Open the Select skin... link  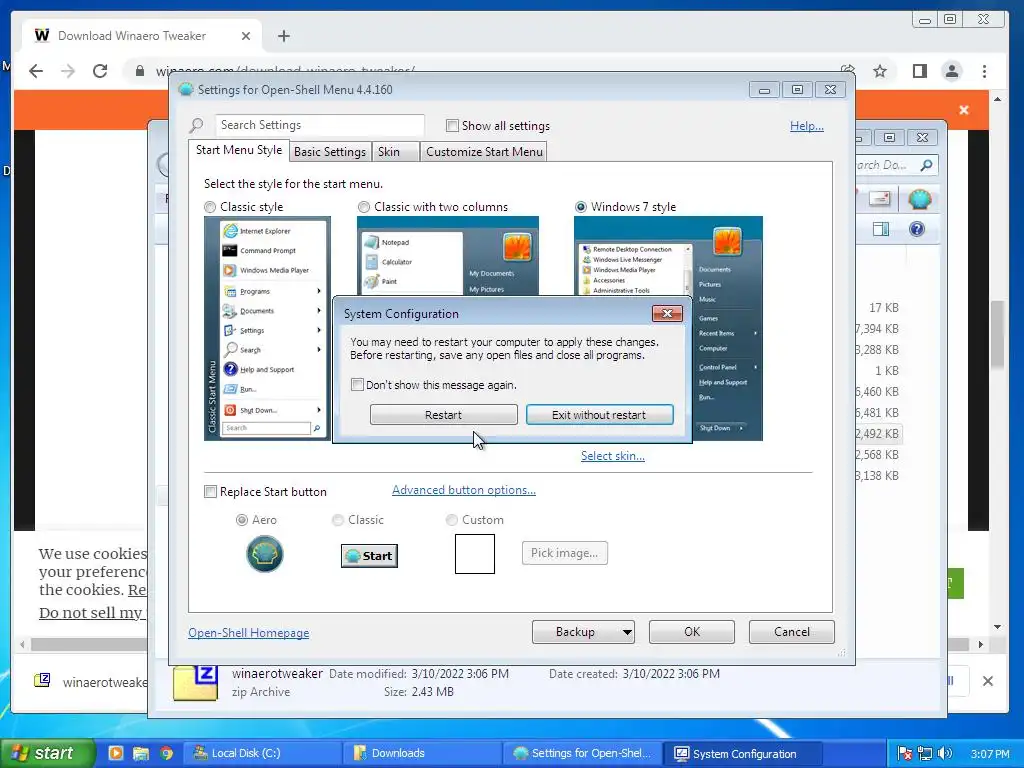[613, 456]
